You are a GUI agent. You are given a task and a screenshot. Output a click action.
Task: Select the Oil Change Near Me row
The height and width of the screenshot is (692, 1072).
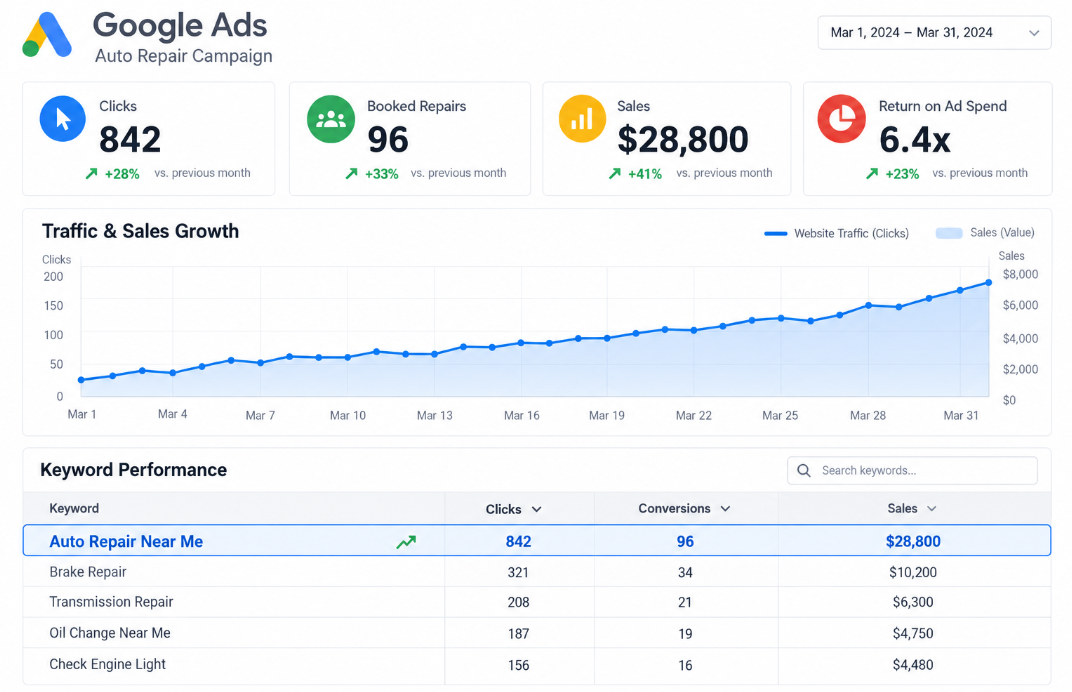click(537, 633)
